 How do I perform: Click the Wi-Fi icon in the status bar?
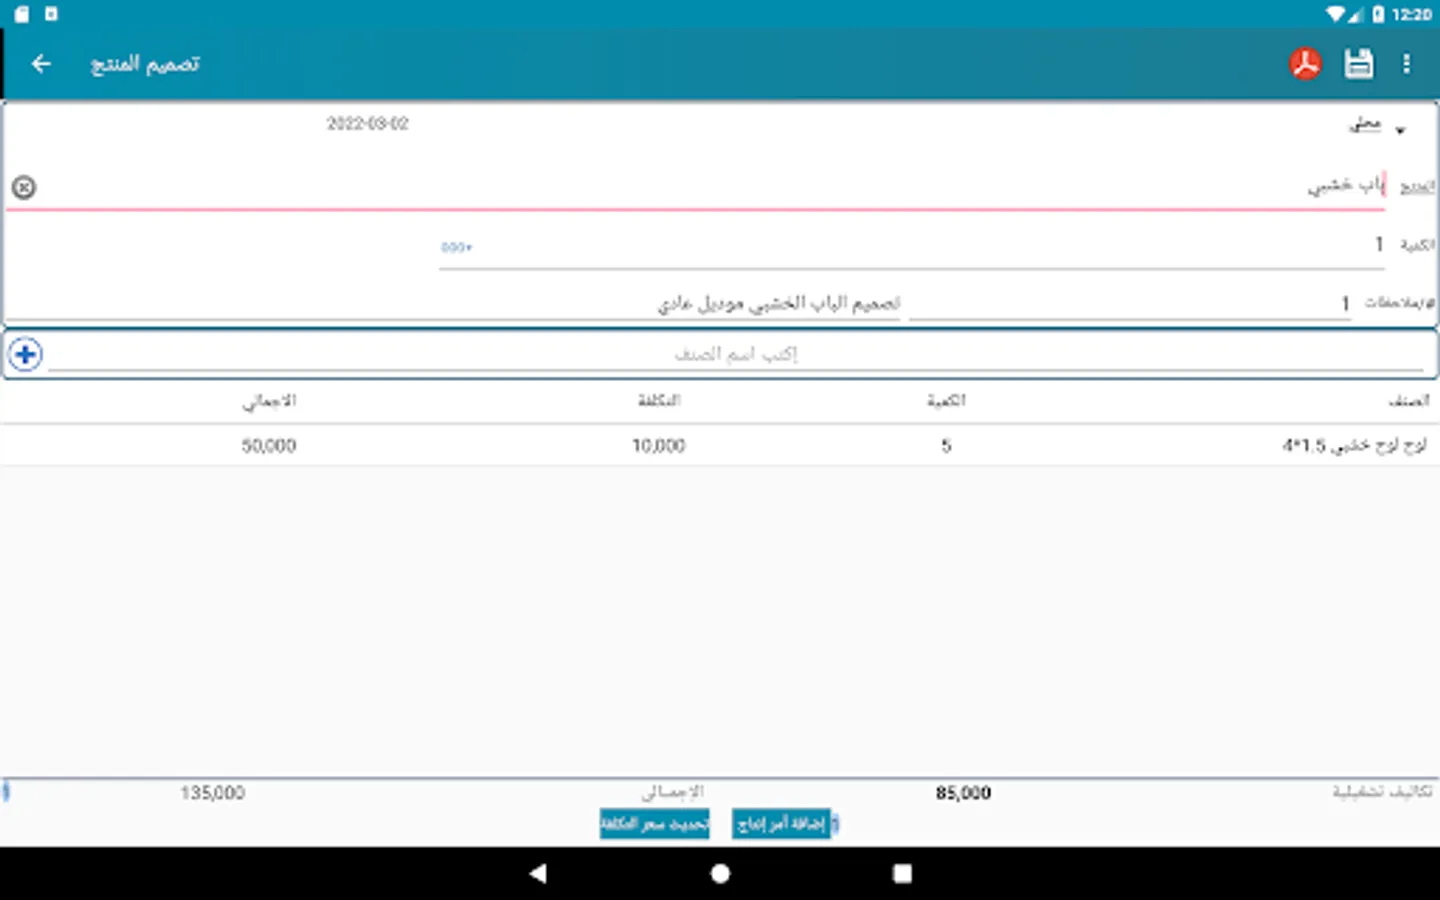1335,14
